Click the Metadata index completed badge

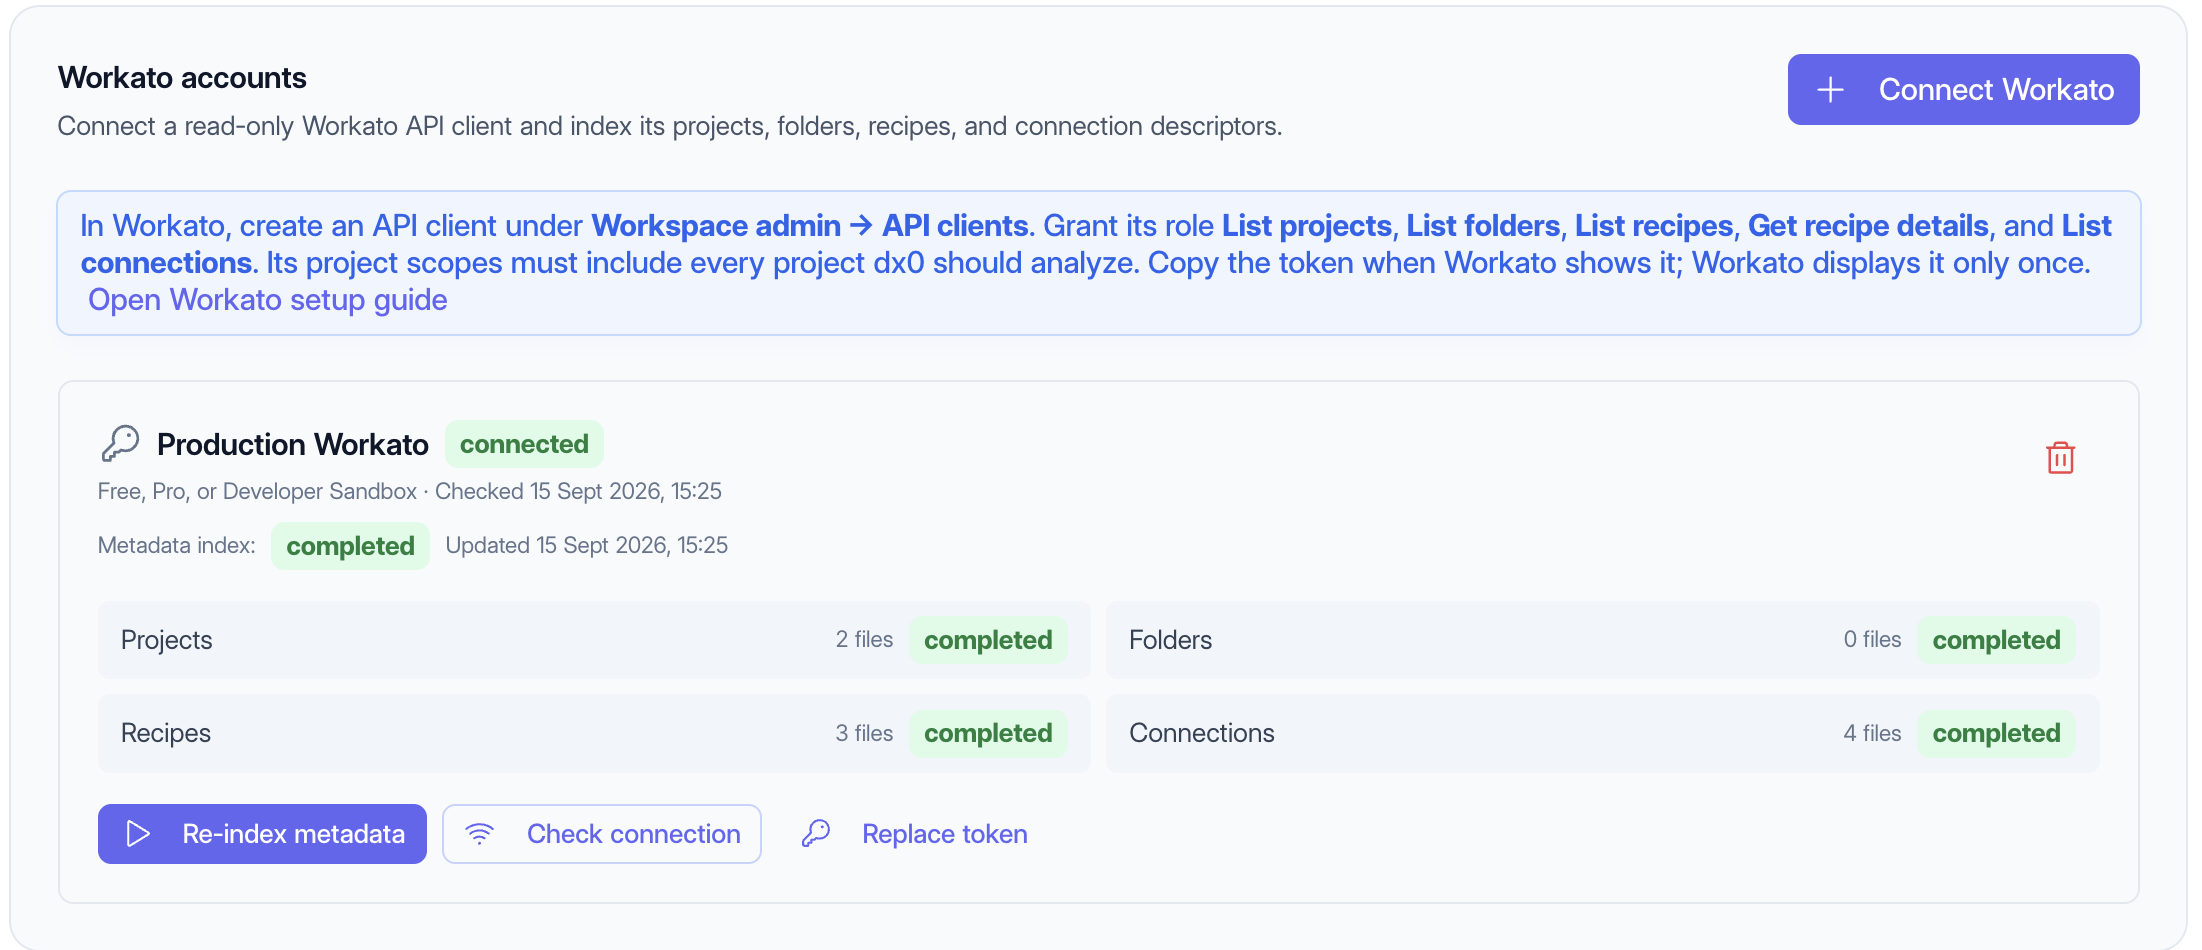point(350,546)
